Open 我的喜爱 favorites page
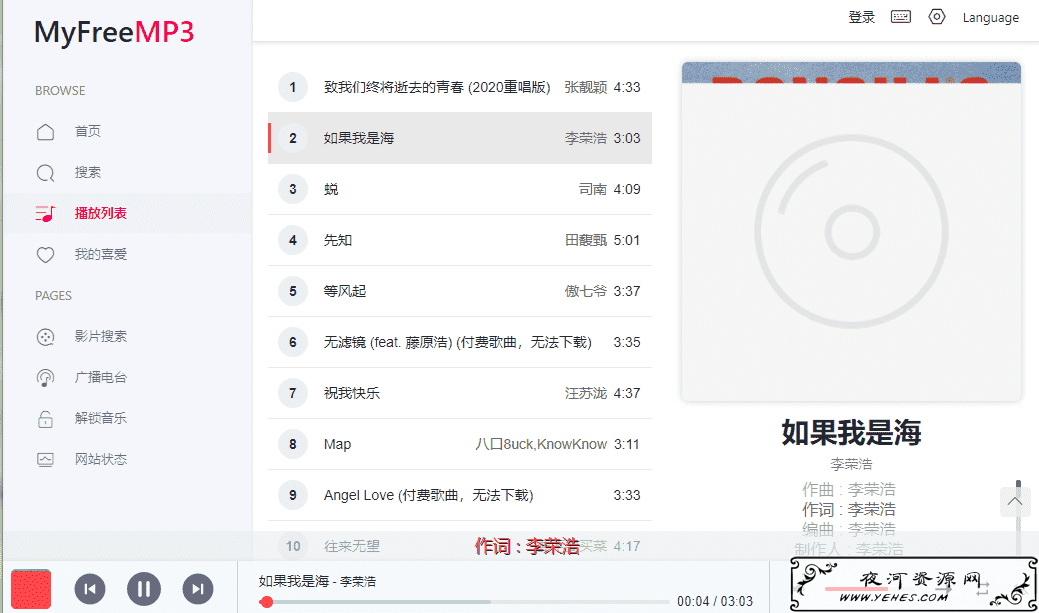1039x613 pixels. 101,254
